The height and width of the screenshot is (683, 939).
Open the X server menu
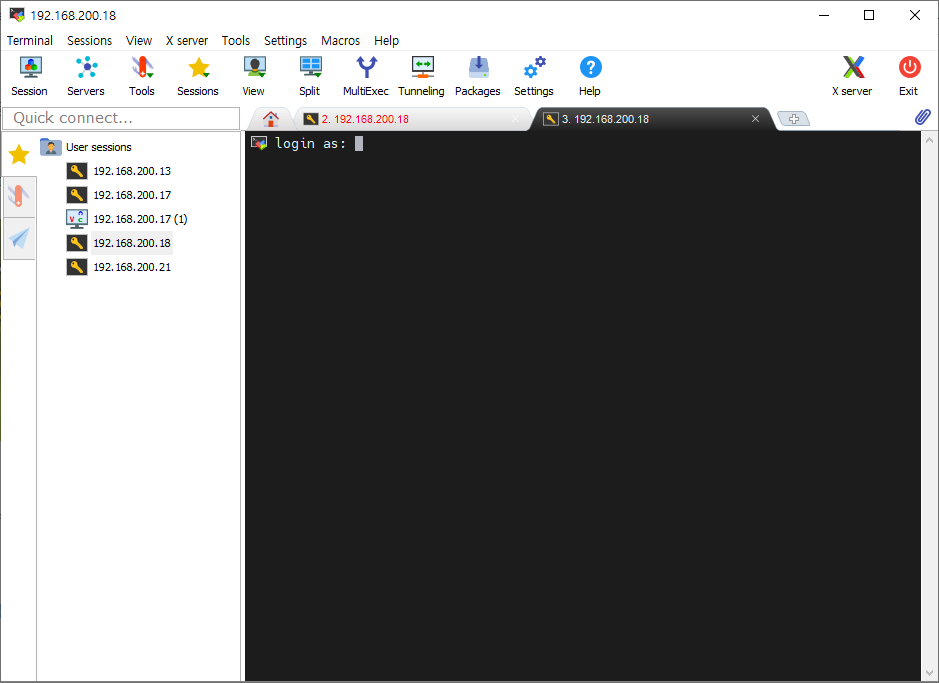[187, 41]
